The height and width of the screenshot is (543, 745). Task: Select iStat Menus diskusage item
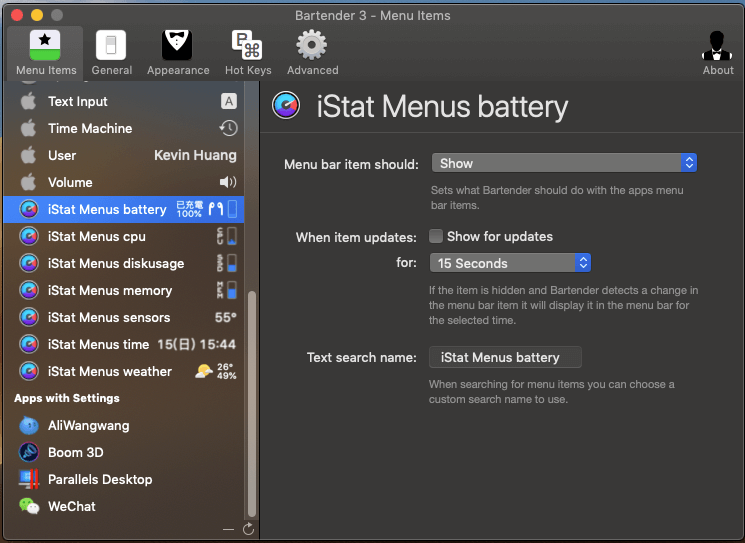(x=124, y=263)
